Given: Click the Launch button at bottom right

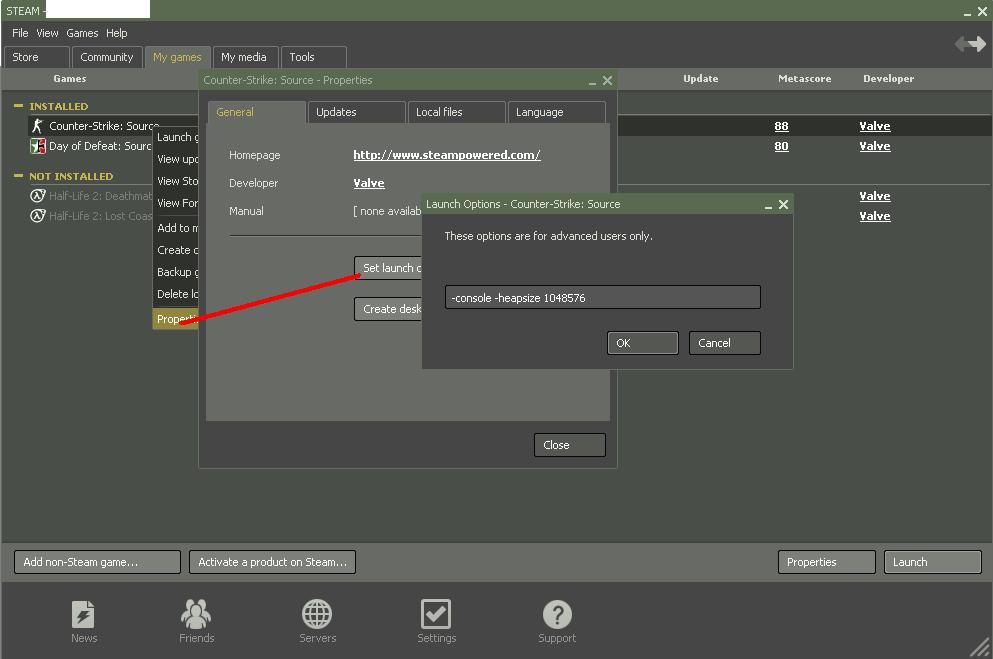Looking at the screenshot, I should [933, 562].
